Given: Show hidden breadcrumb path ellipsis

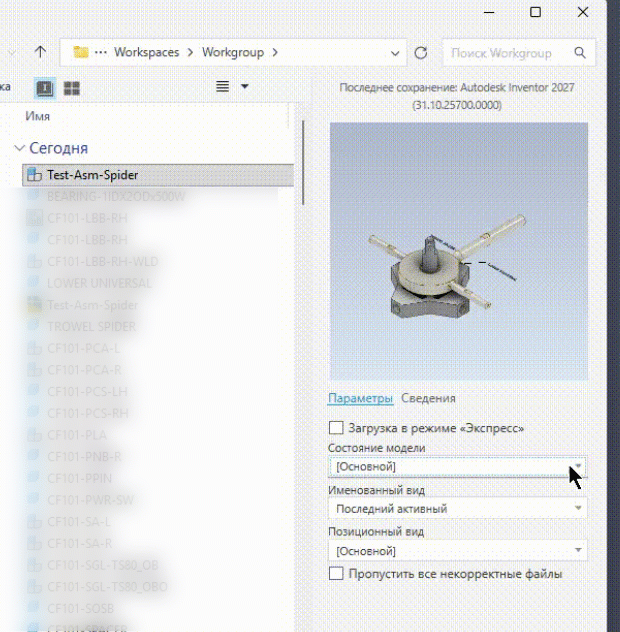Looking at the screenshot, I should pyautogui.click(x=101, y=52).
